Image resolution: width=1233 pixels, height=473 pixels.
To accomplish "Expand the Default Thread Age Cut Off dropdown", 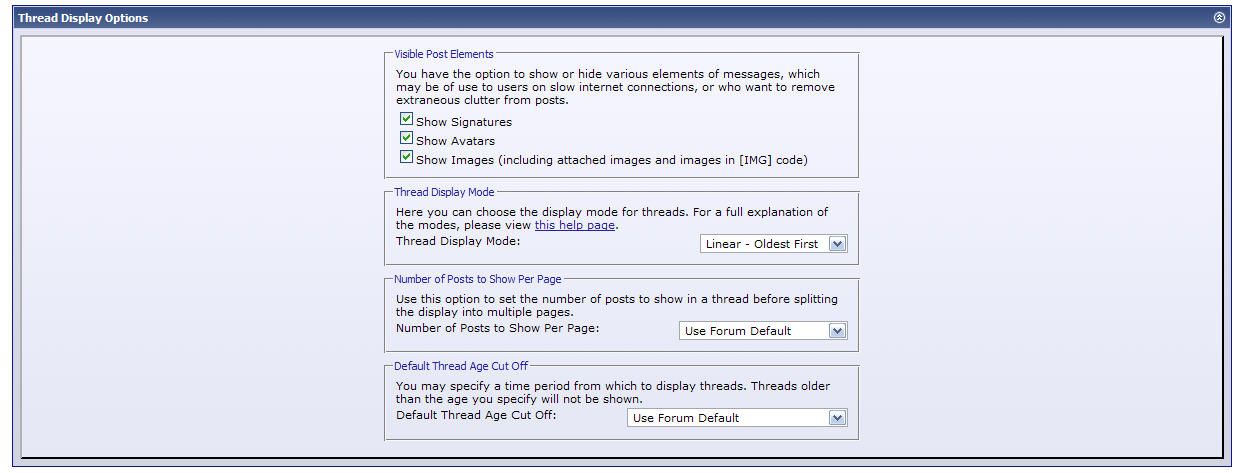I will click(x=737, y=418).
